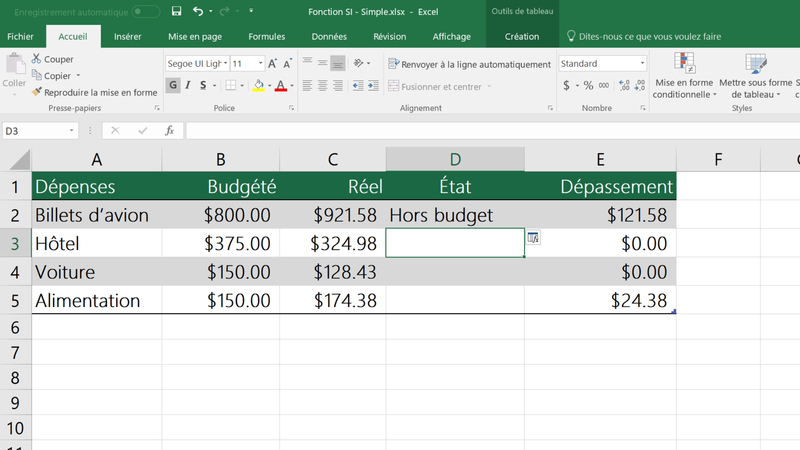Open the font name dropdown Segoe UI Light
Image resolution: width=800 pixels, height=450 pixels.
tap(195, 64)
